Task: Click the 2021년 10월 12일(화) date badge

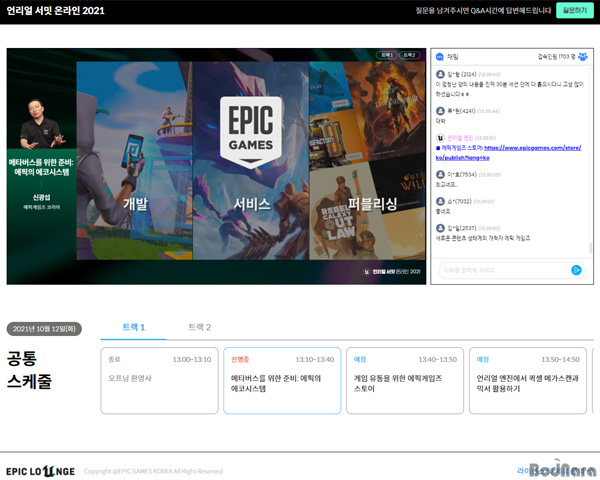Action: (44, 329)
